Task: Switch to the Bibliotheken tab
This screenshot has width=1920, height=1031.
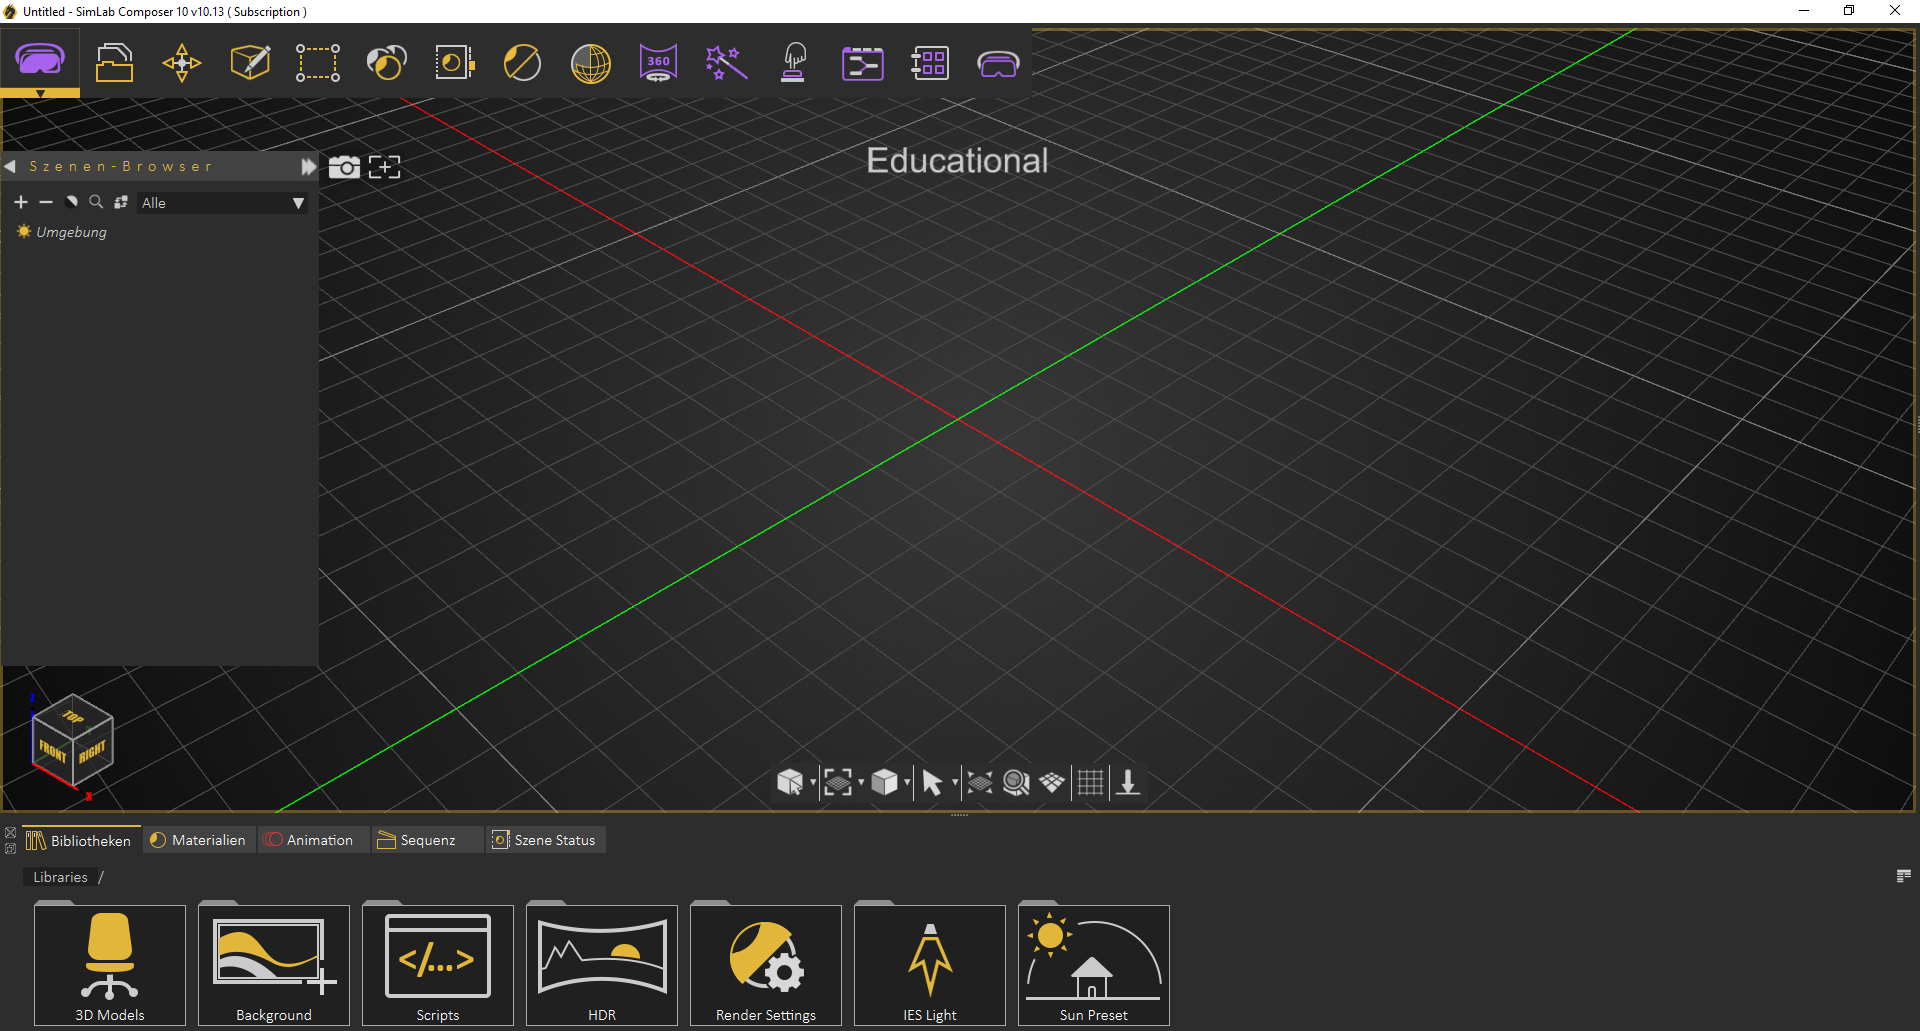Action: tap(79, 840)
